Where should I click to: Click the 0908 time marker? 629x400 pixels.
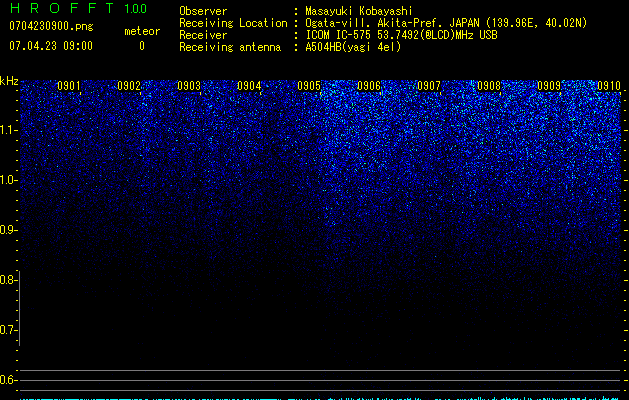pos(489,86)
